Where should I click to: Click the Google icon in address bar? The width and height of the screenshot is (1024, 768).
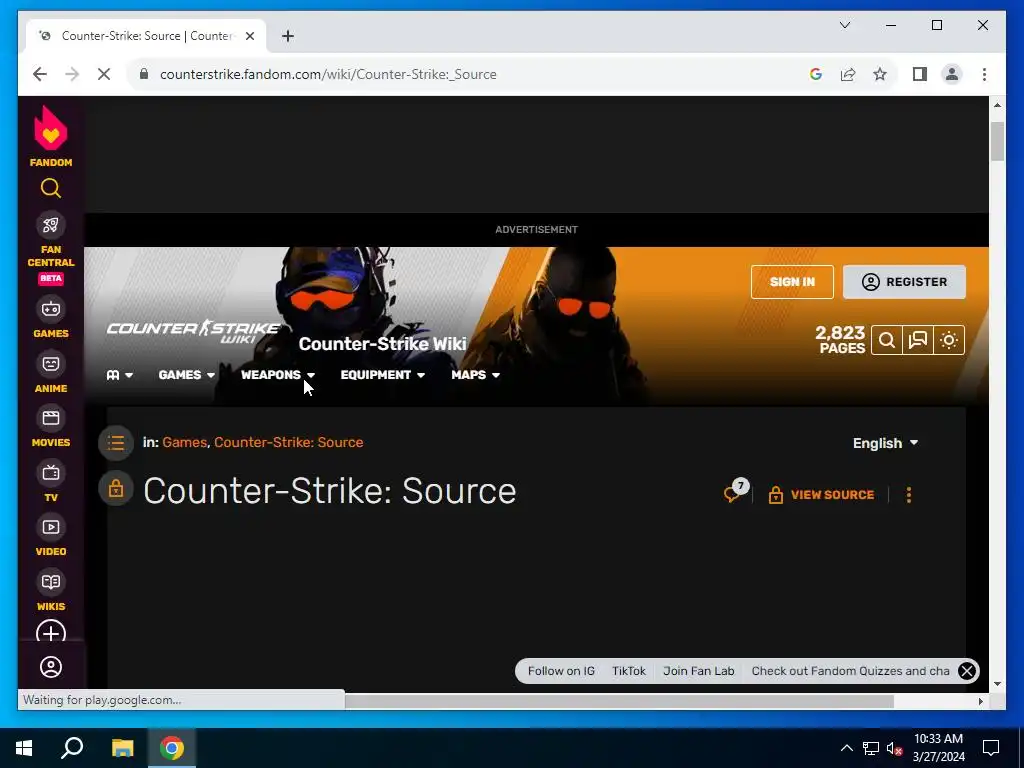816,74
